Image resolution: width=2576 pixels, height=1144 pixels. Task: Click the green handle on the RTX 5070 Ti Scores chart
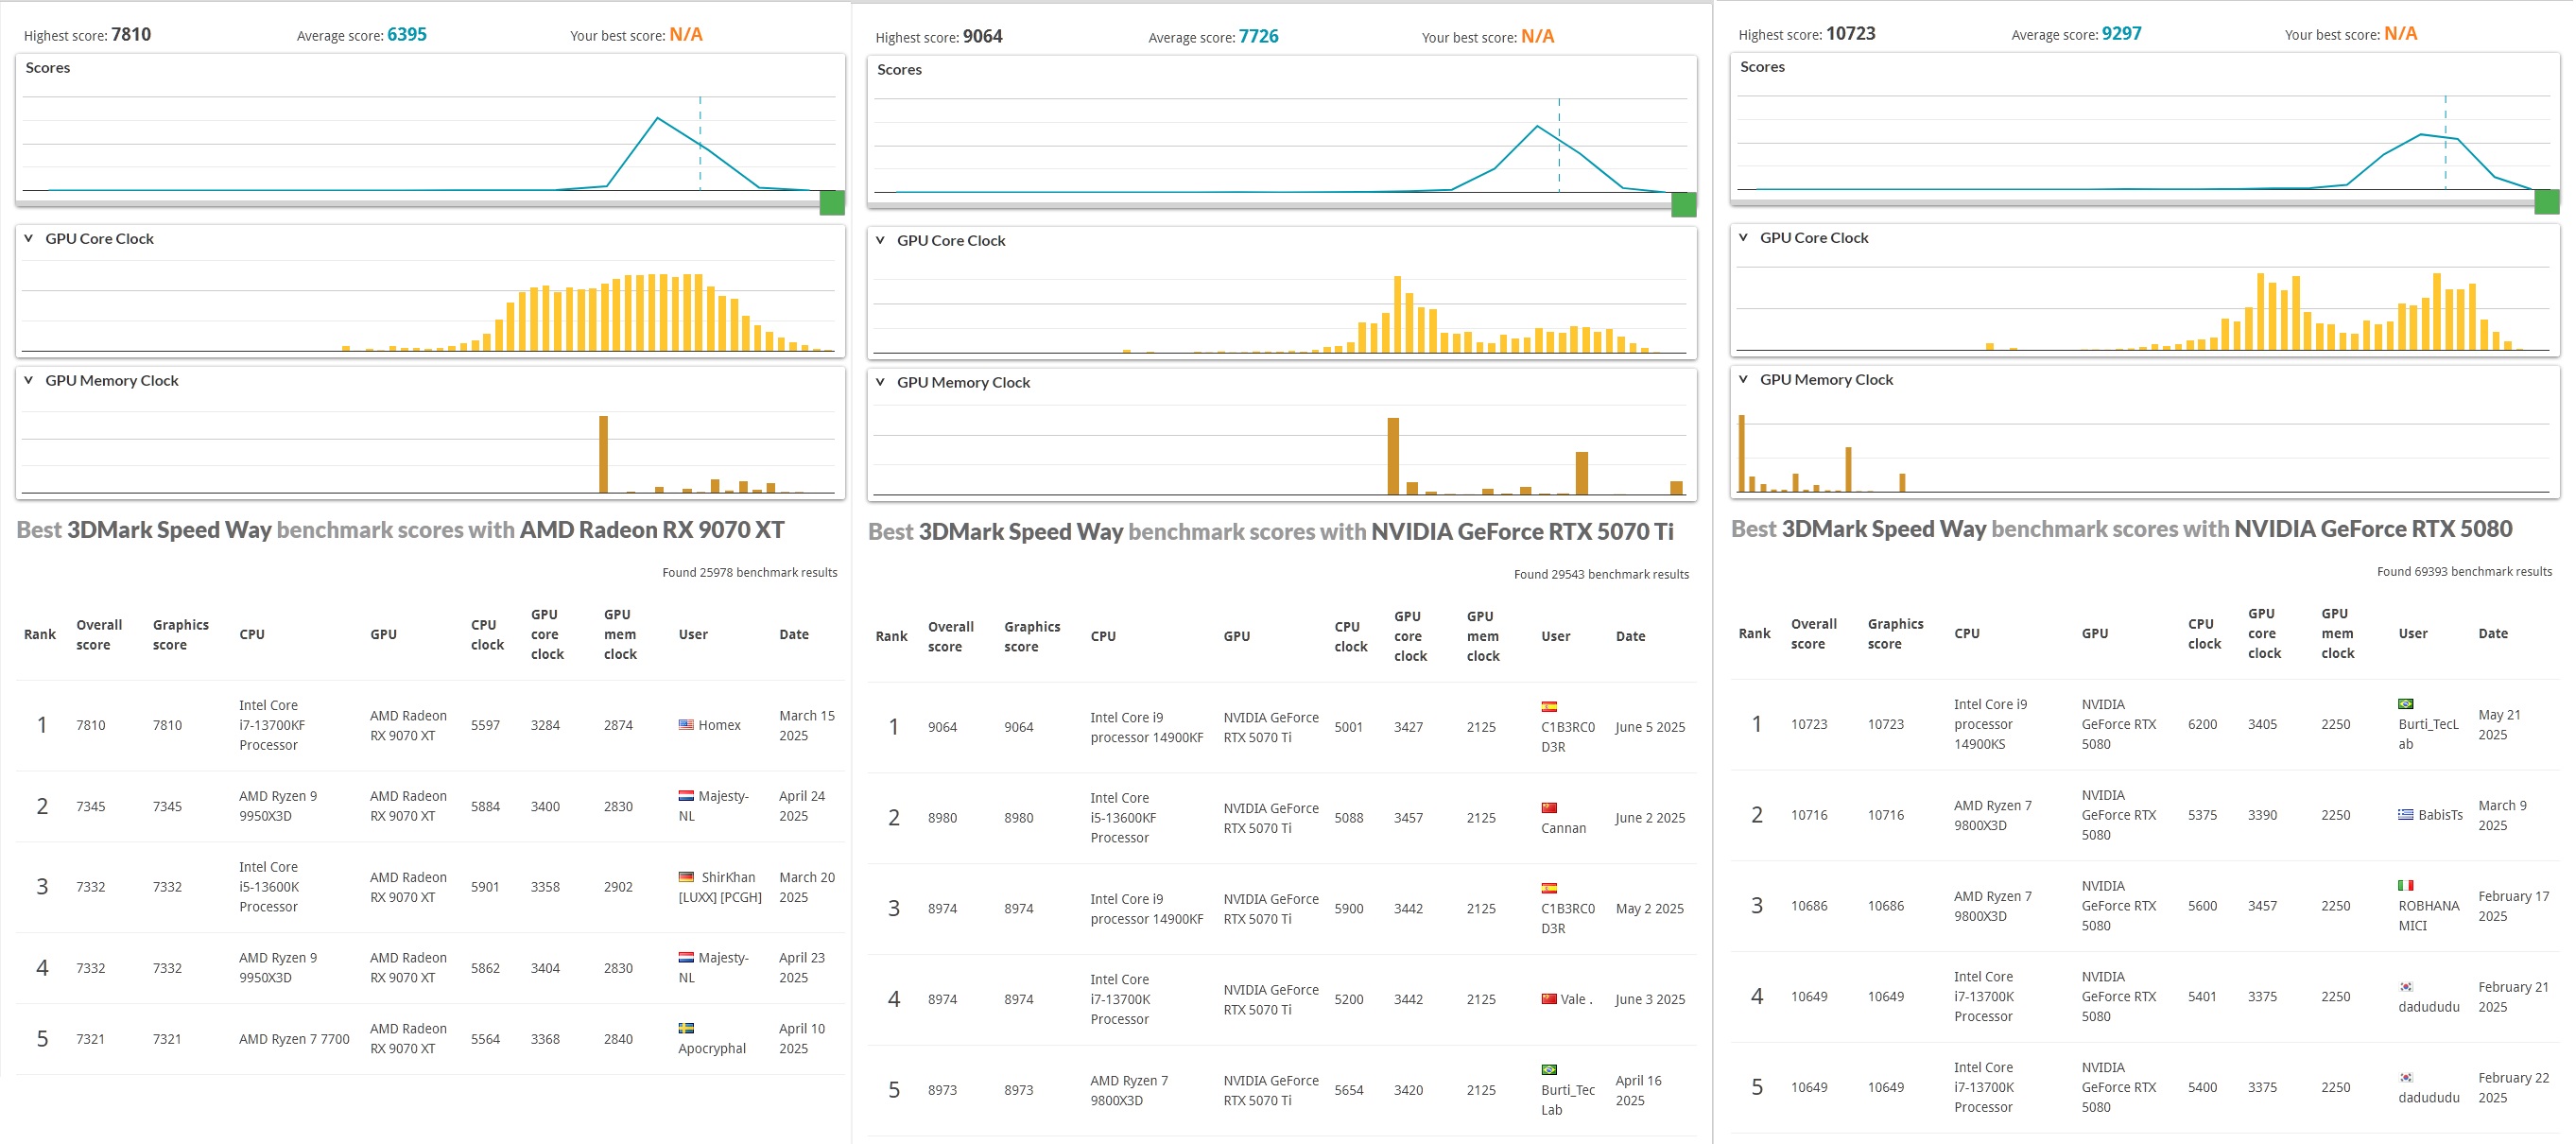pos(1684,205)
